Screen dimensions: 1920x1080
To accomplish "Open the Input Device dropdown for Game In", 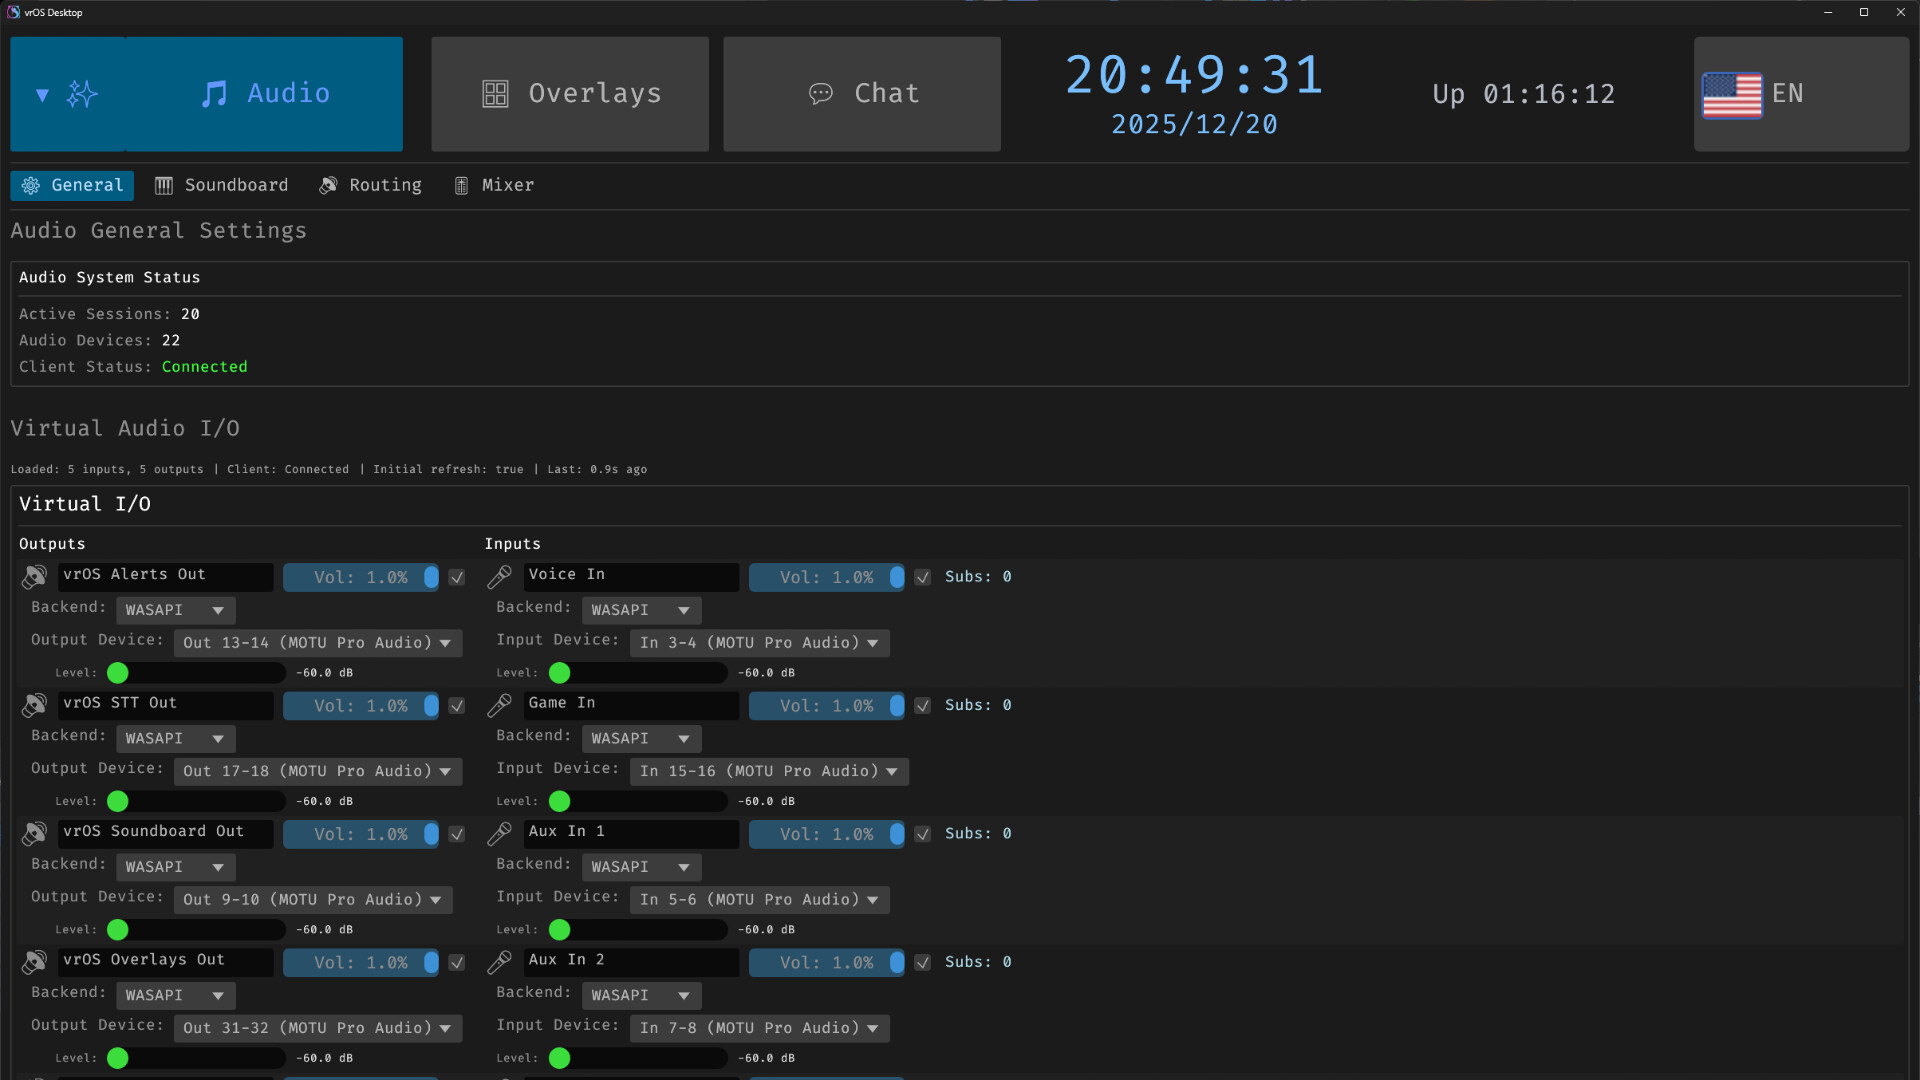I will tap(769, 771).
